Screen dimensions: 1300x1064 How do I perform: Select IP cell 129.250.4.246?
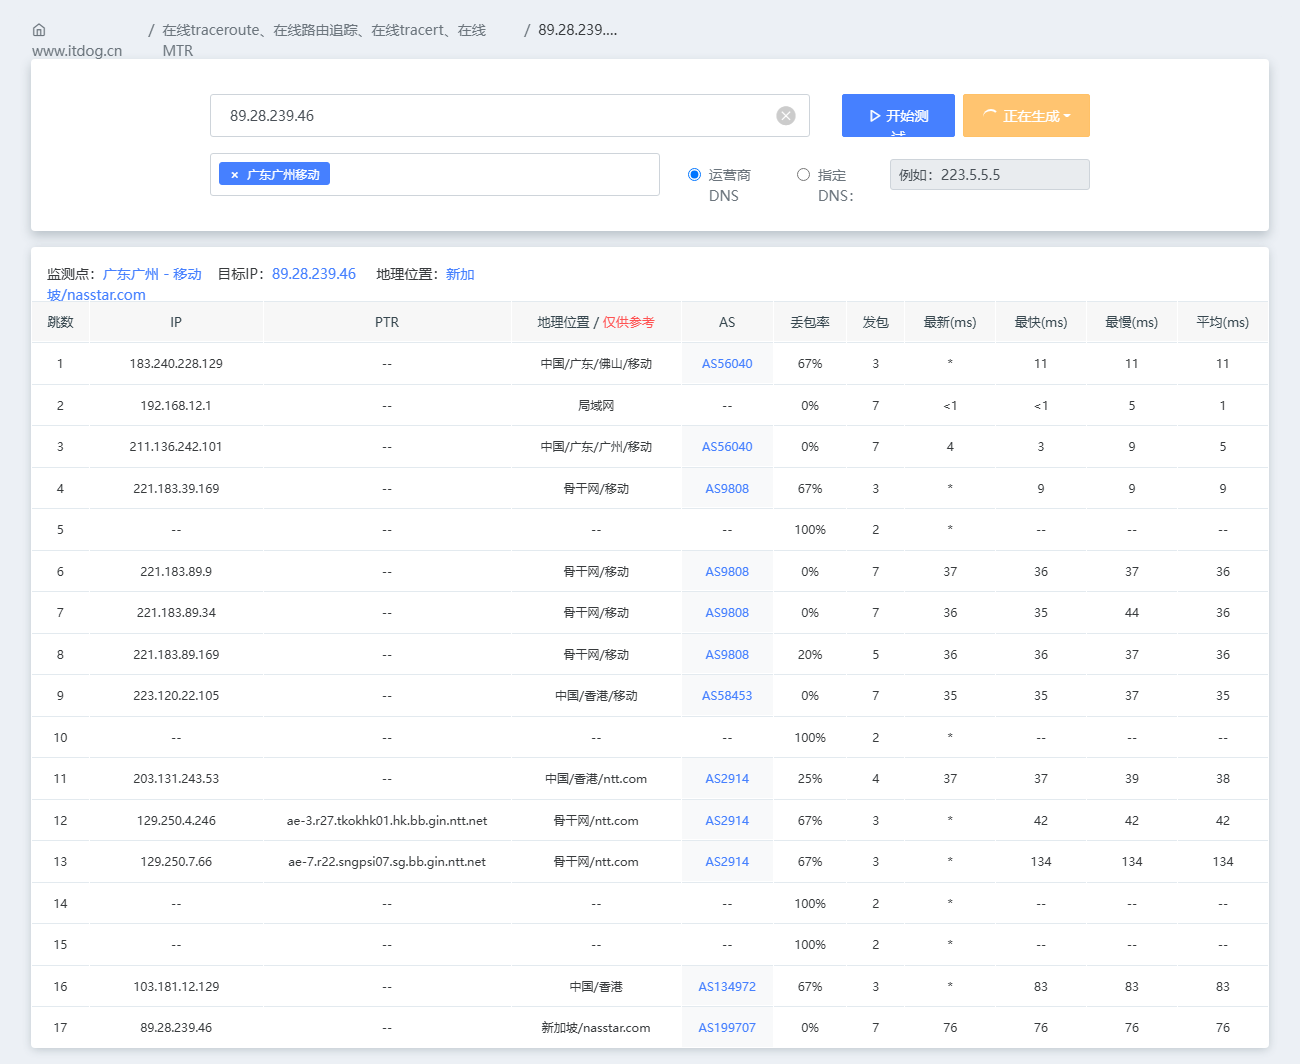coord(176,821)
